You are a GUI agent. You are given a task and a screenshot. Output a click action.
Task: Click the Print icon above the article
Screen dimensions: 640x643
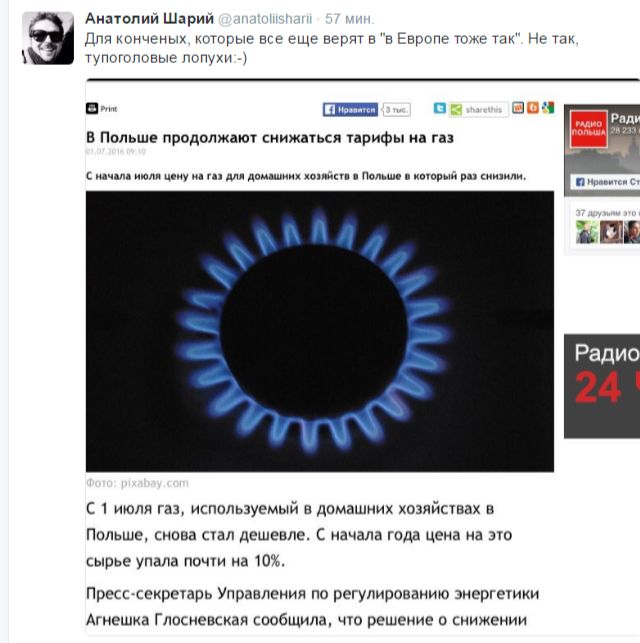point(92,109)
